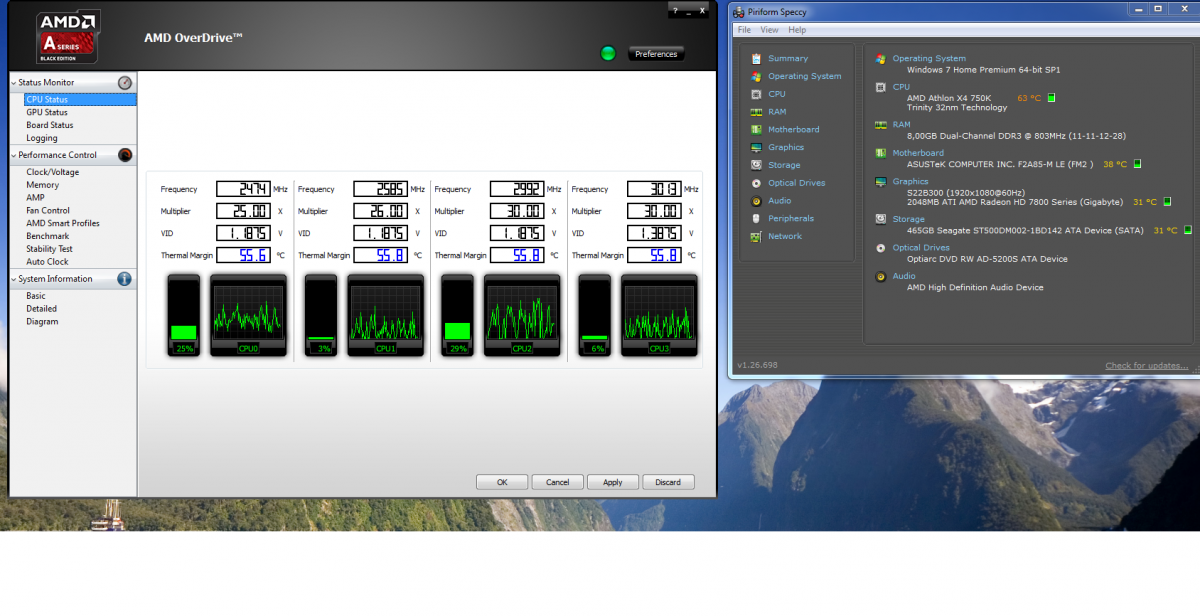Click the Motherboard icon in Speccy sidebar
Screen dimensions: 1200x616
(x=756, y=130)
